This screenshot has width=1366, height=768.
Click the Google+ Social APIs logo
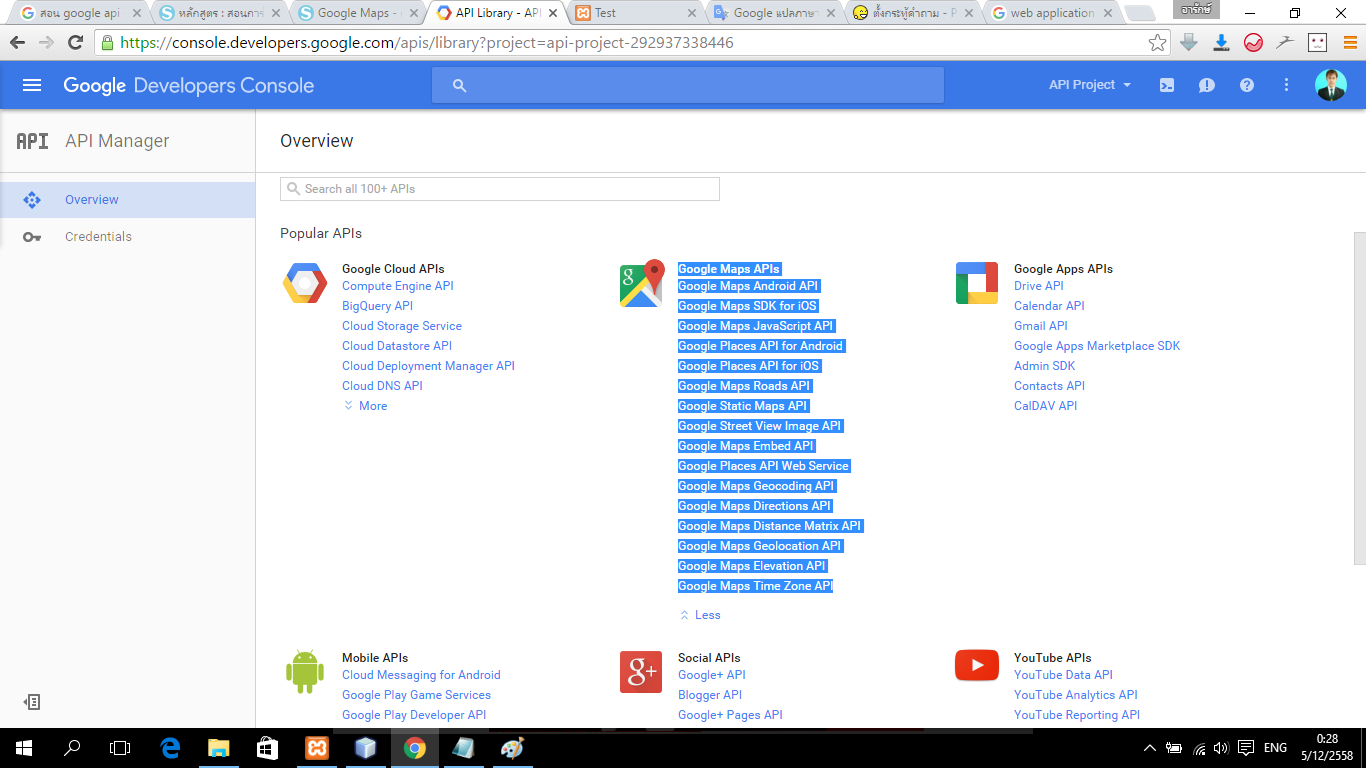pyautogui.click(x=641, y=672)
